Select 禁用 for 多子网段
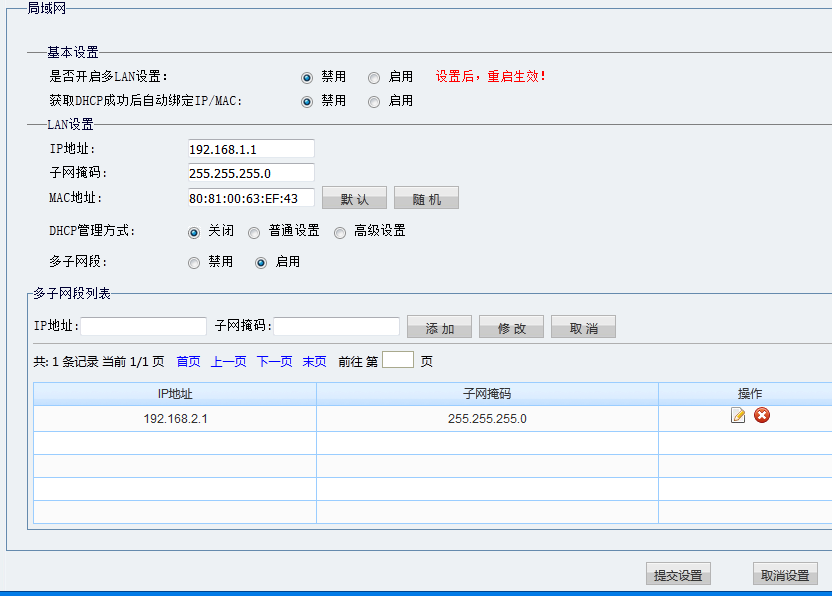The height and width of the screenshot is (596, 832). coord(194,263)
